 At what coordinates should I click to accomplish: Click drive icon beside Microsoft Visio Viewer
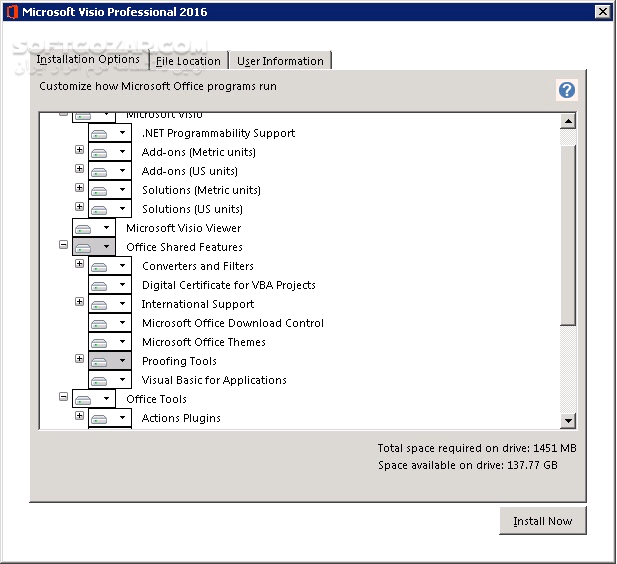(x=85, y=229)
